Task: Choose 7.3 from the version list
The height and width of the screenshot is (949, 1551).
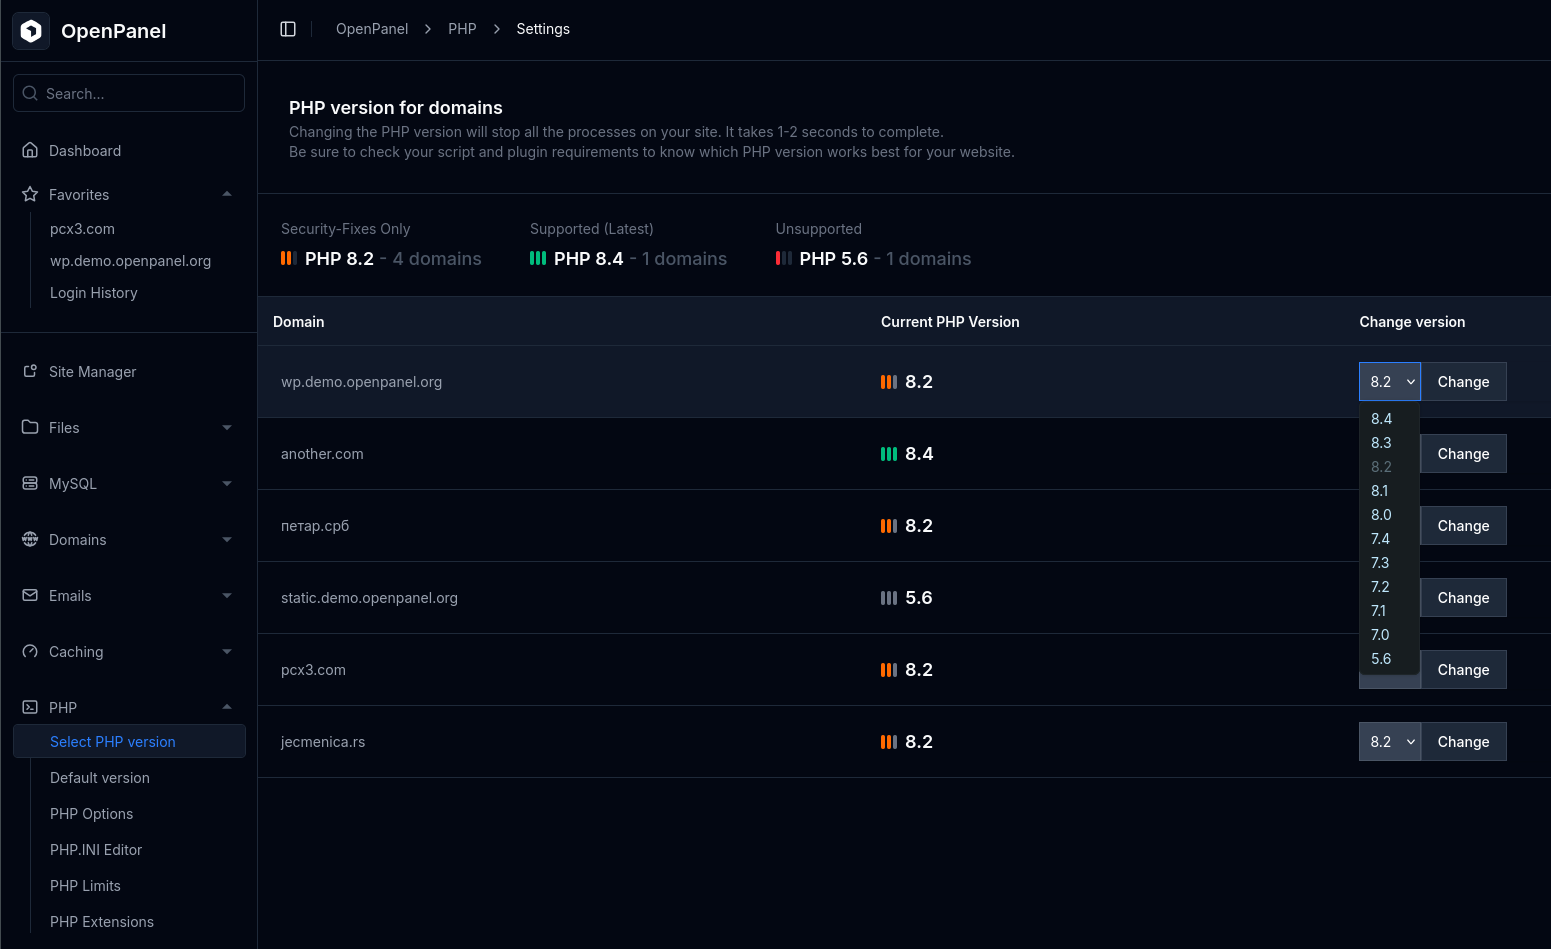Action: [x=1389, y=563]
